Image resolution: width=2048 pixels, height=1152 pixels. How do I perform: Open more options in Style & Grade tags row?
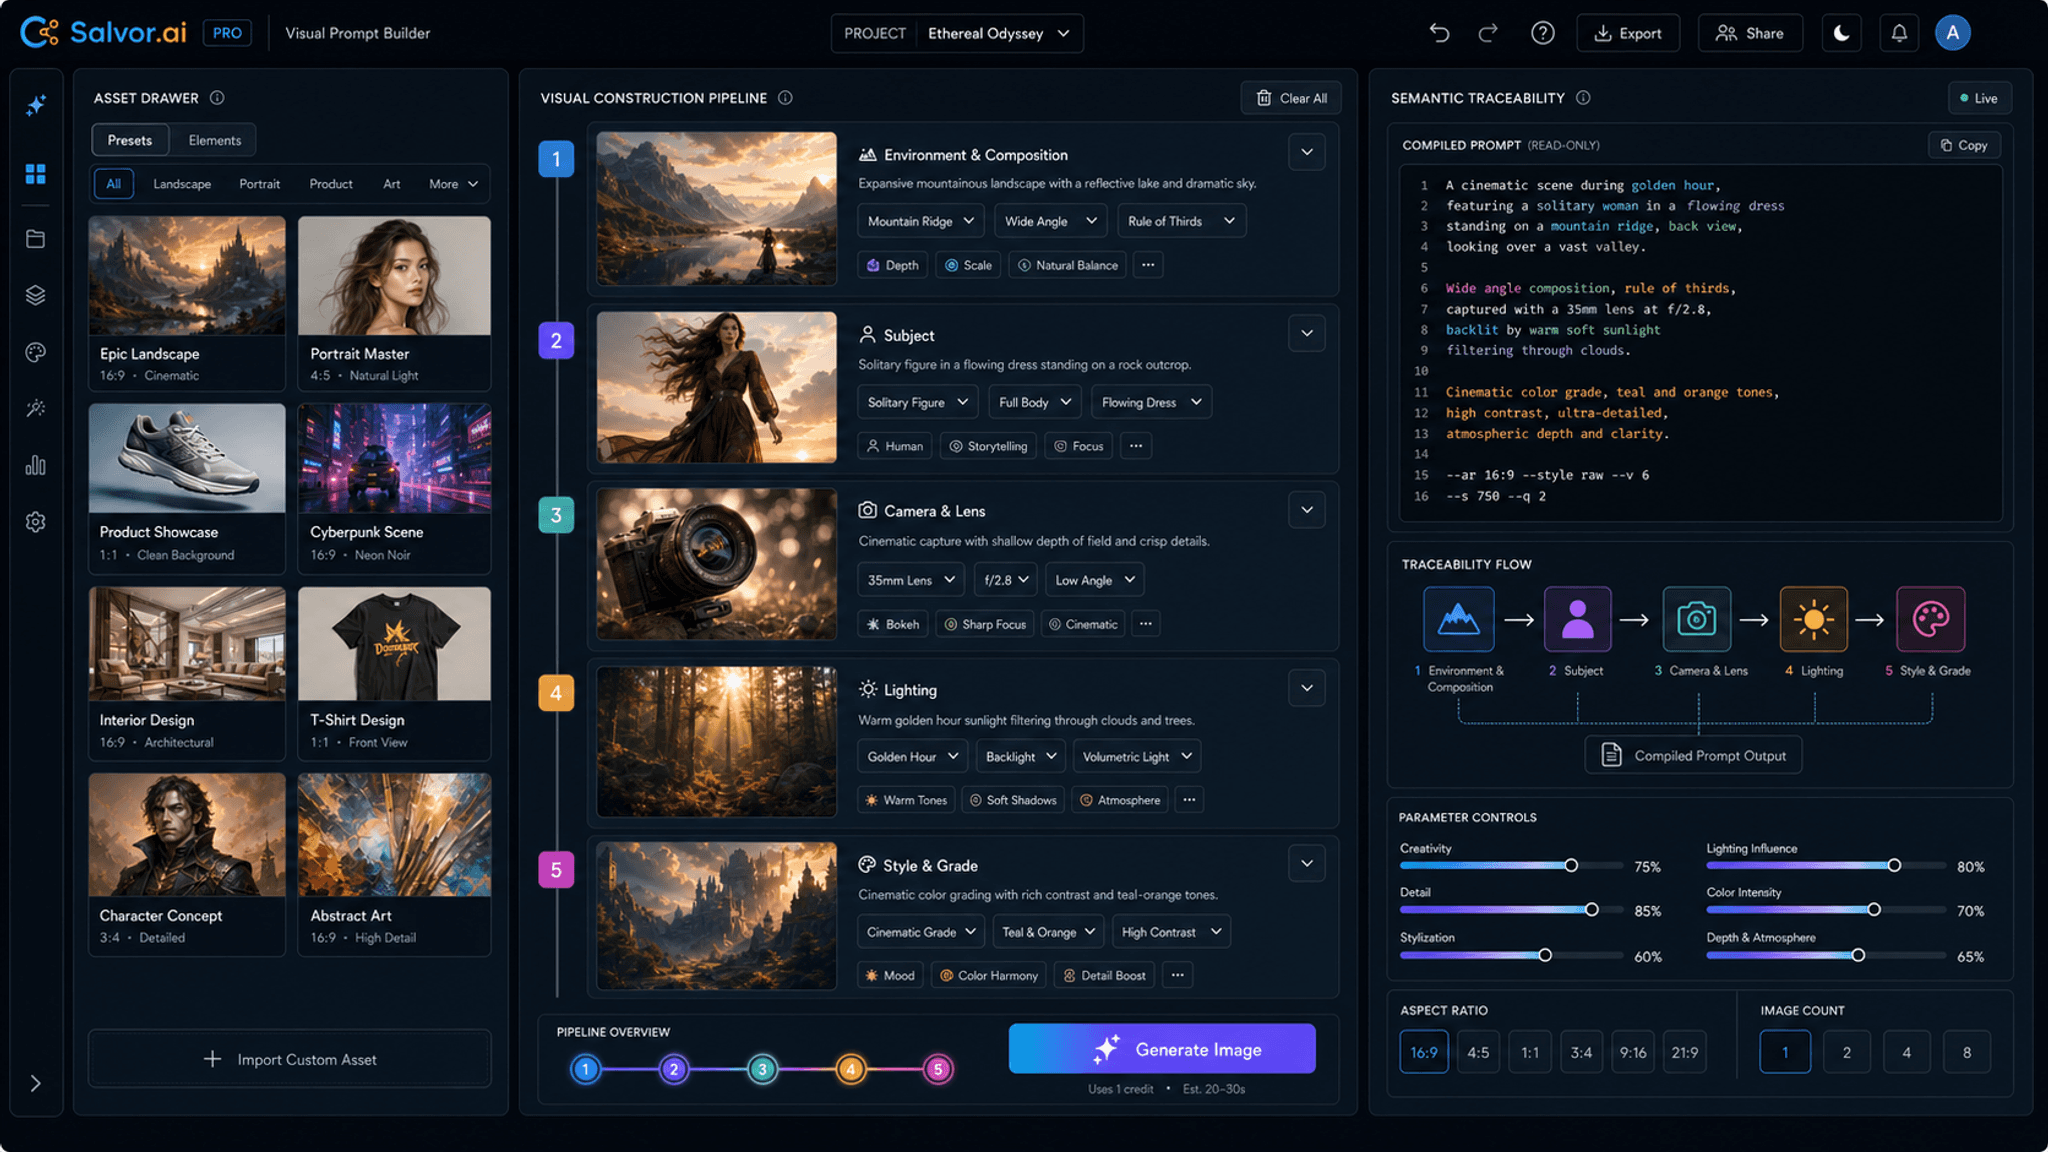(1178, 975)
